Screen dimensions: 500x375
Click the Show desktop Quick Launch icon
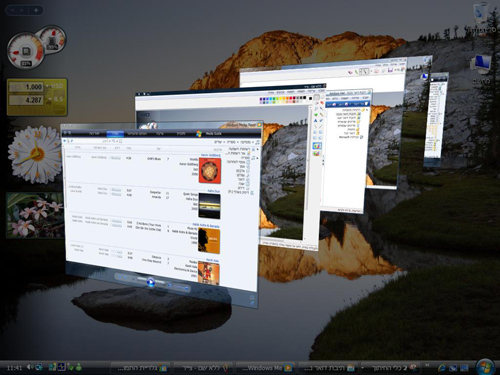click(464, 368)
